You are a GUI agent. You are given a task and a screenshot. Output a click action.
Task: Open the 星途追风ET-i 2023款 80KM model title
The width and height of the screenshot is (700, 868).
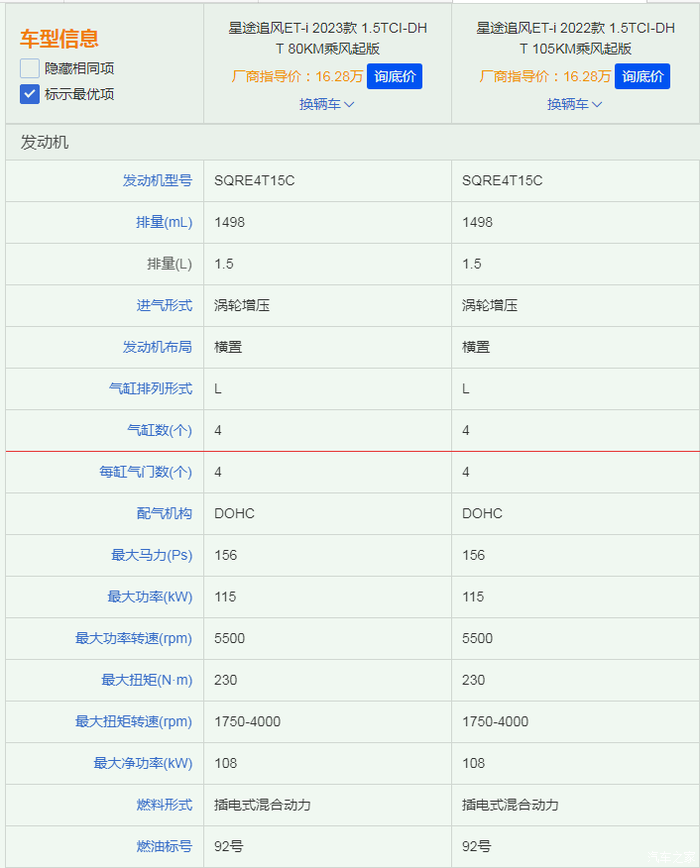(328, 38)
